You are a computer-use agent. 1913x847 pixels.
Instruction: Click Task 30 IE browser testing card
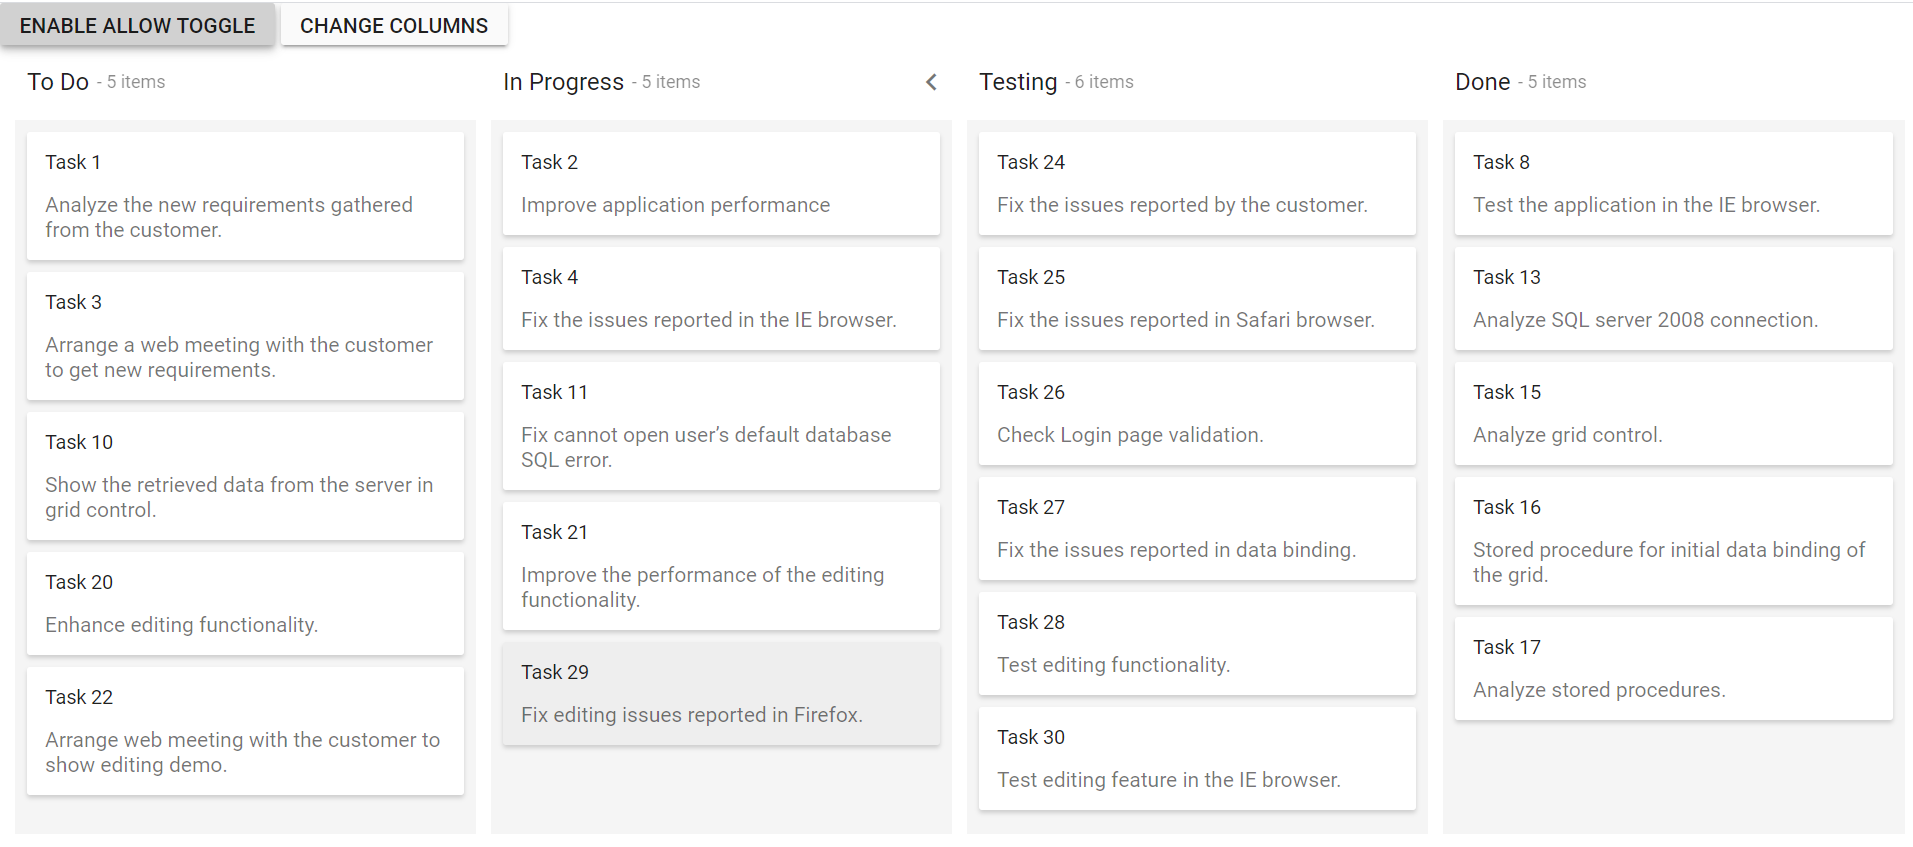[1196, 758]
